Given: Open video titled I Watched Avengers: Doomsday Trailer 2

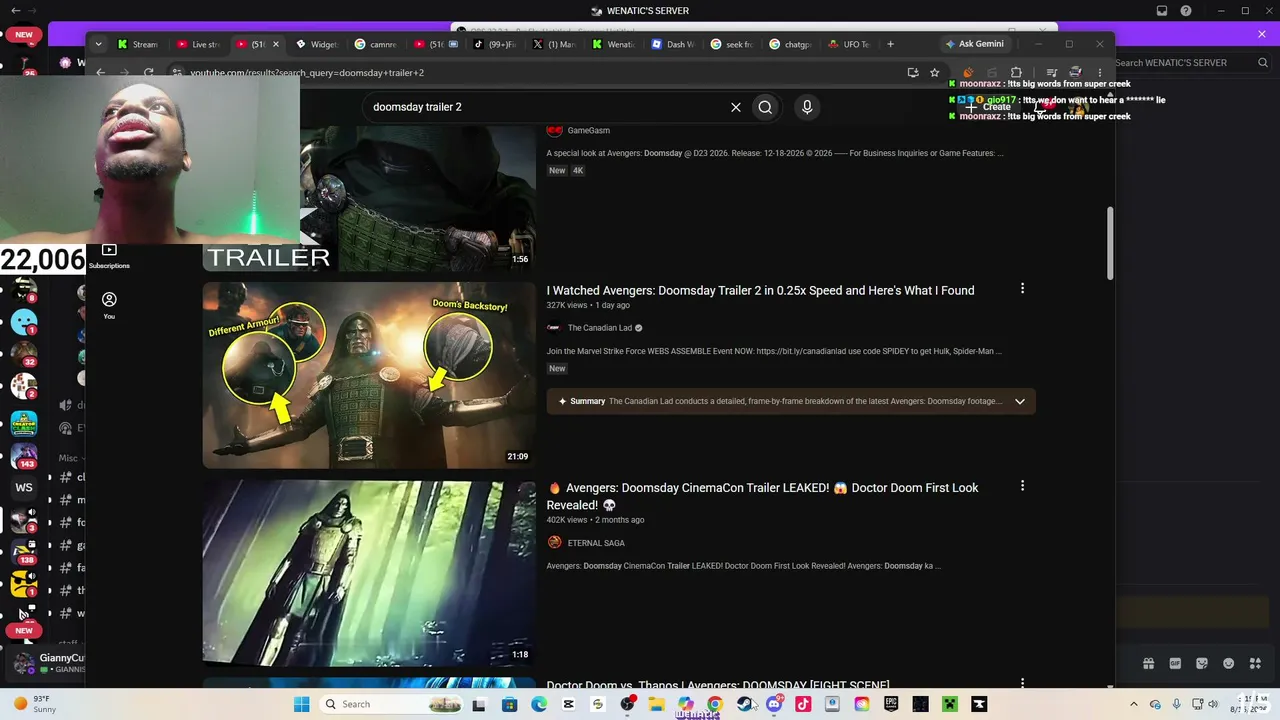Looking at the screenshot, I should point(760,290).
